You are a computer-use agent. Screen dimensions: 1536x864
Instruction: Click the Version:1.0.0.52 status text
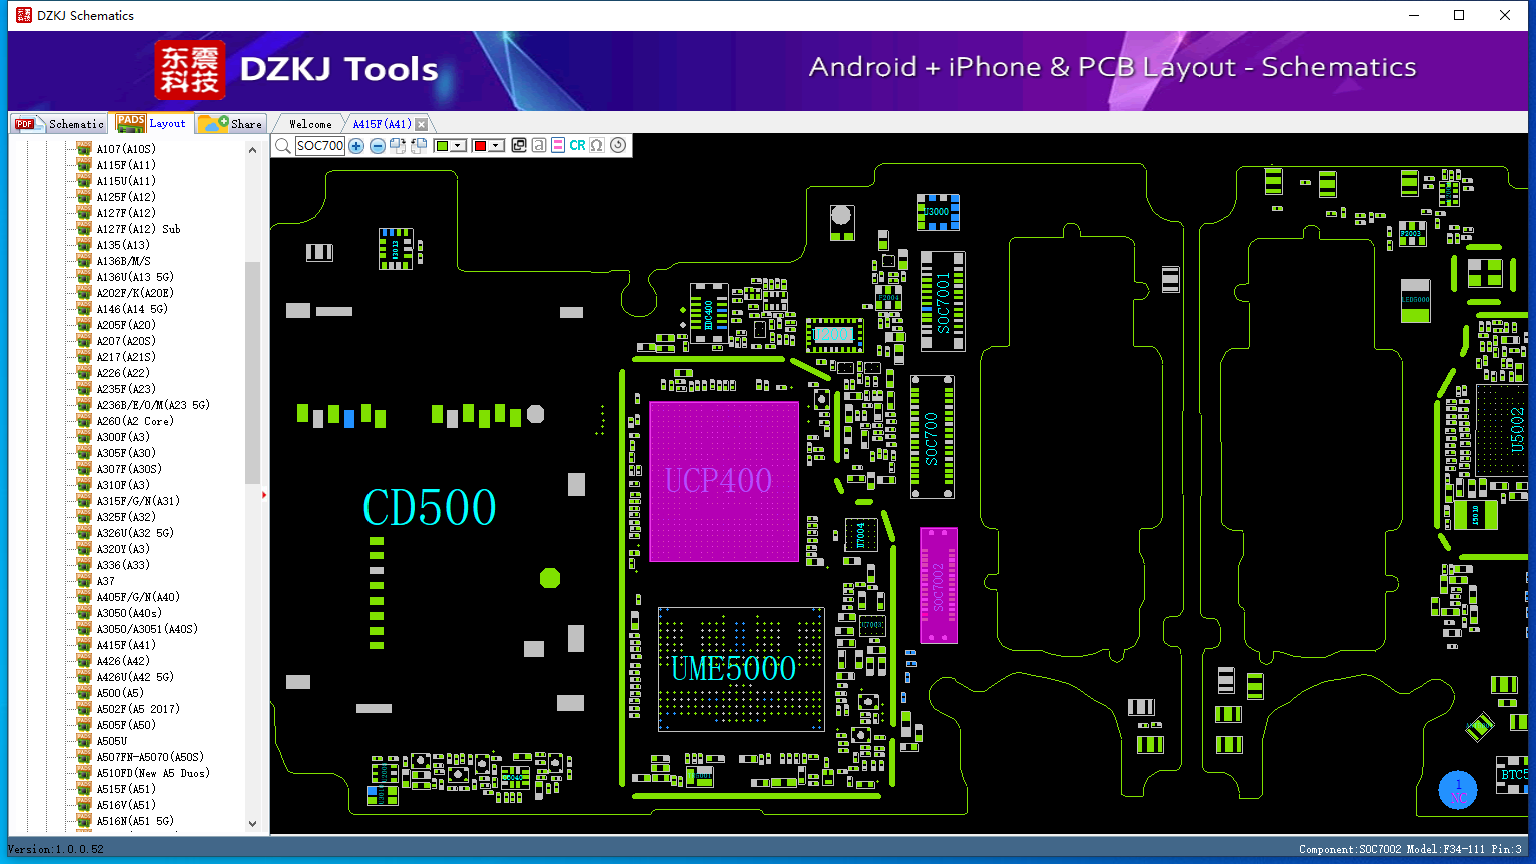click(x=55, y=849)
